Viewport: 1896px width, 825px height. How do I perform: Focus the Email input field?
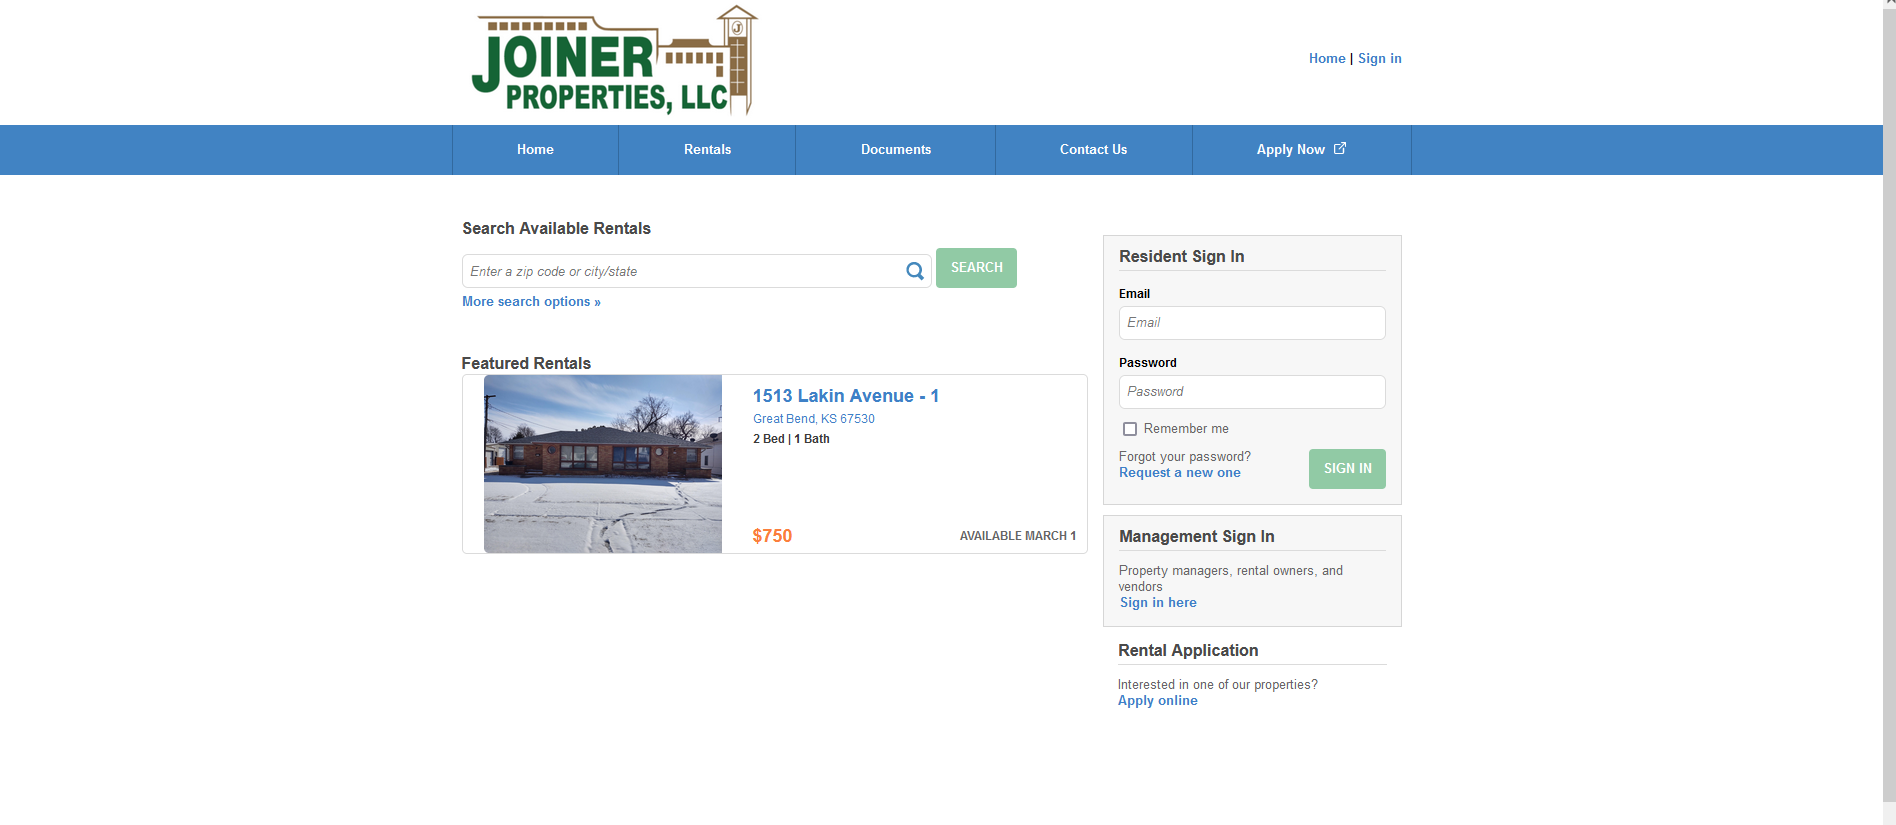coord(1252,323)
